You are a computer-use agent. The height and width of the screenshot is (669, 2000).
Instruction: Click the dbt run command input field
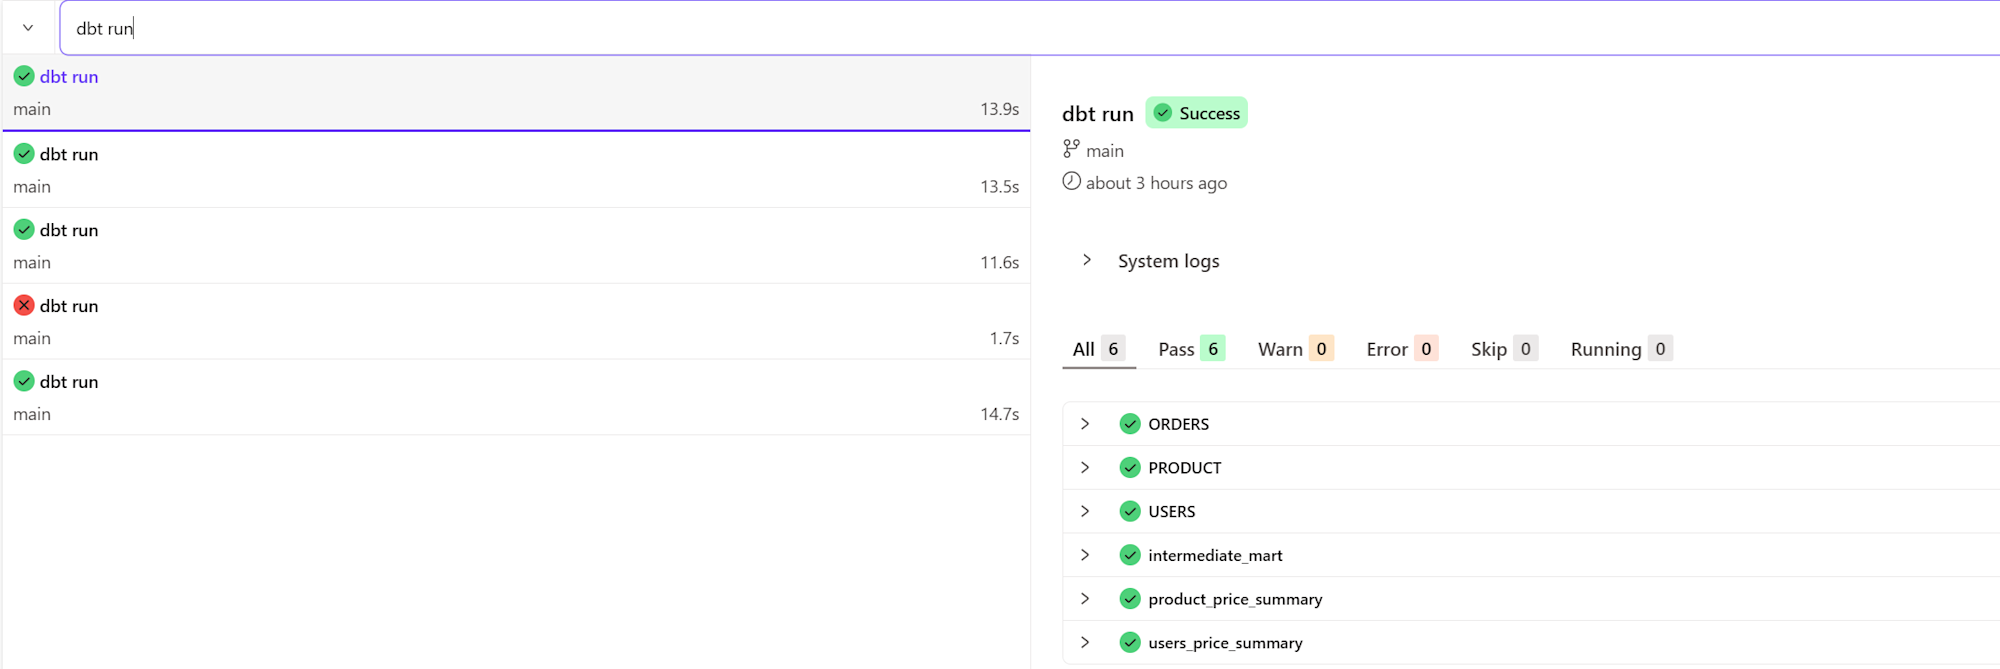click(1030, 28)
